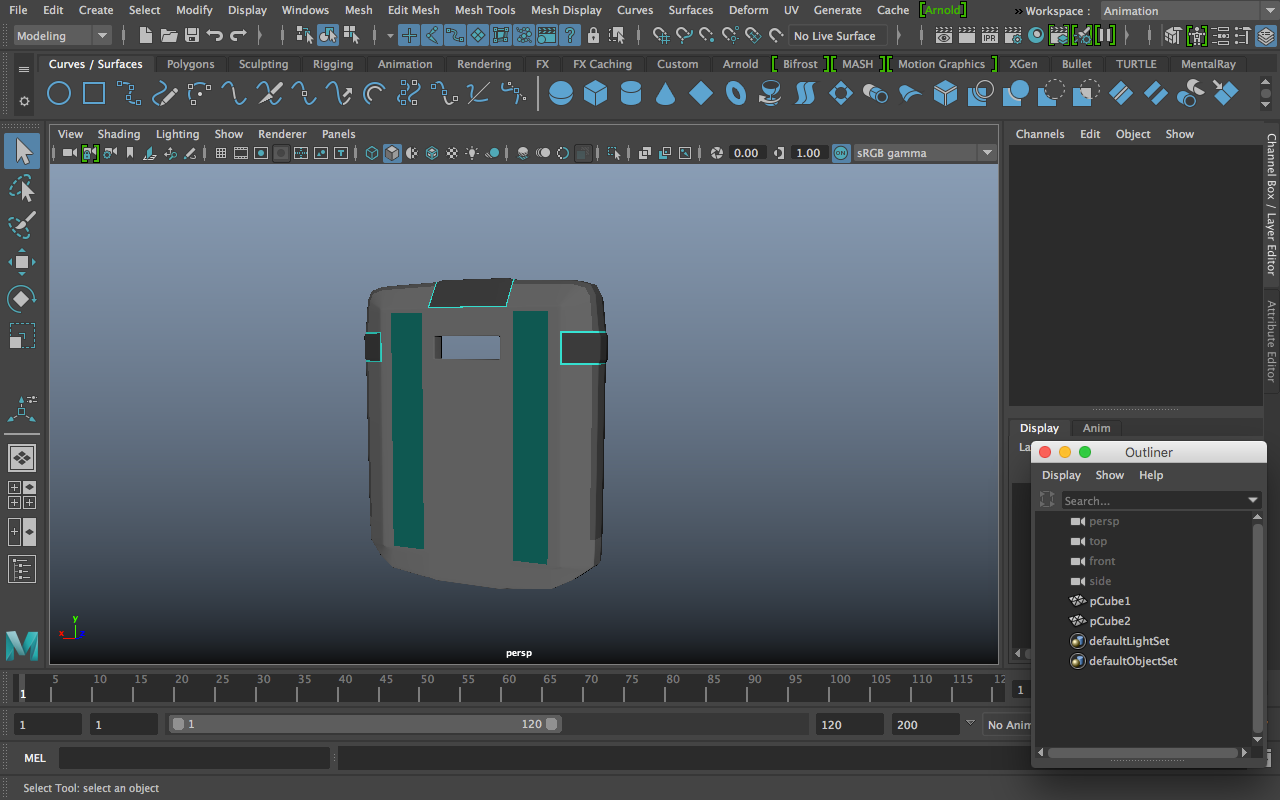Expand the sRGB gamma view transform dropdown
This screenshot has width=1280, height=800.
coord(987,153)
